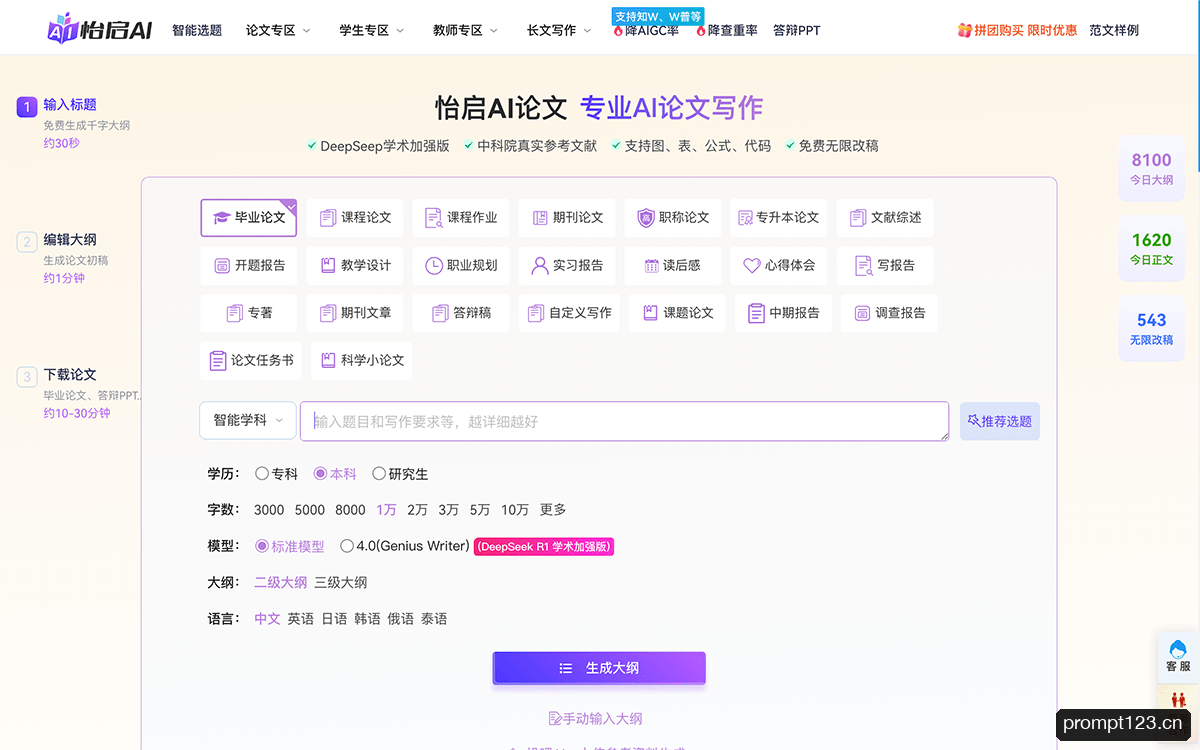Select the 科学小论文 icon
The width and height of the screenshot is (1200, 750).
click(x=327, y=360)
